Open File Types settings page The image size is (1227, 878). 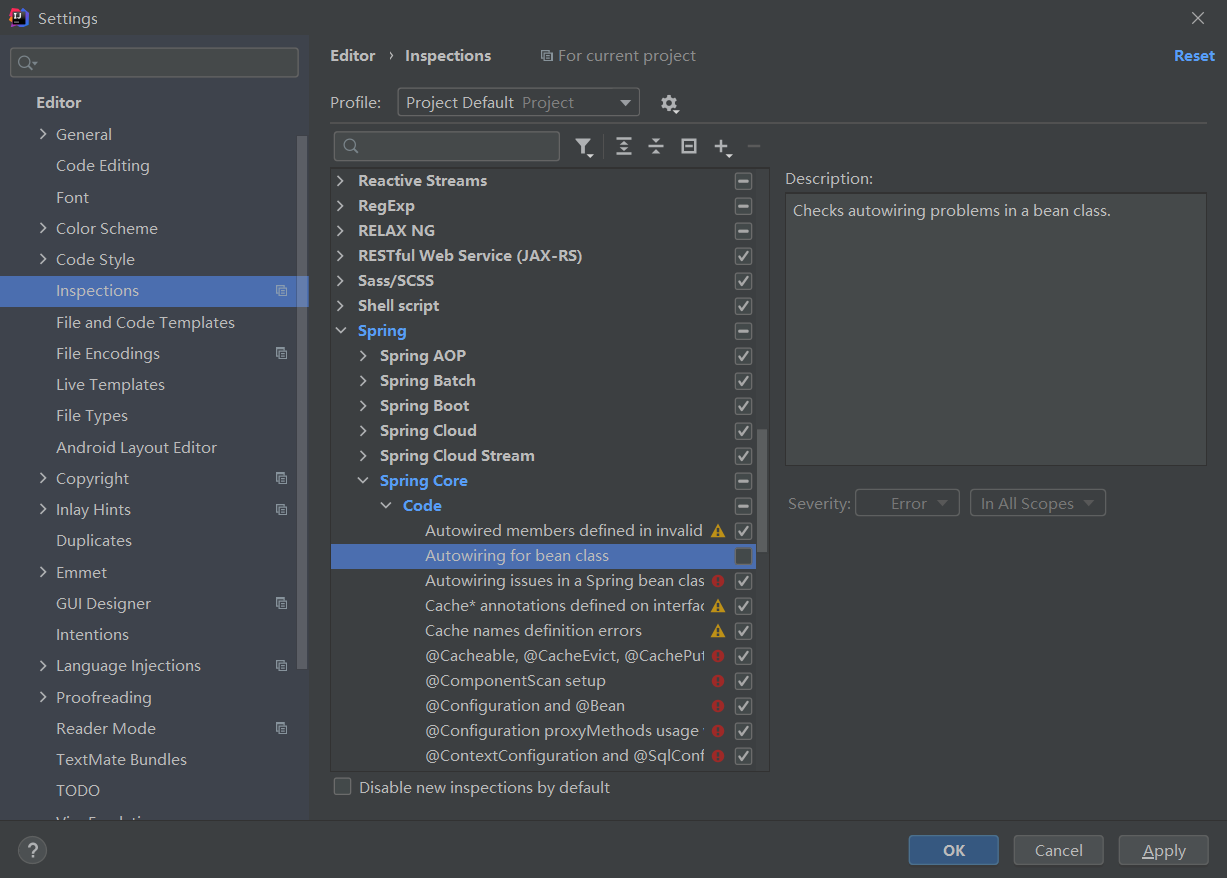(92, 416)
